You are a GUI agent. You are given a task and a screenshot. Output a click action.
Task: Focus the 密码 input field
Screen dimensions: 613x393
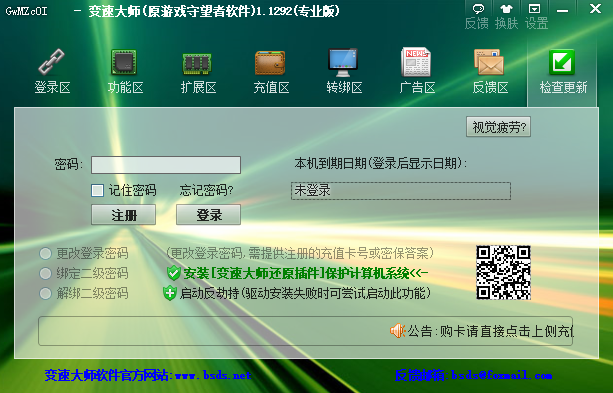click(166, 165)
